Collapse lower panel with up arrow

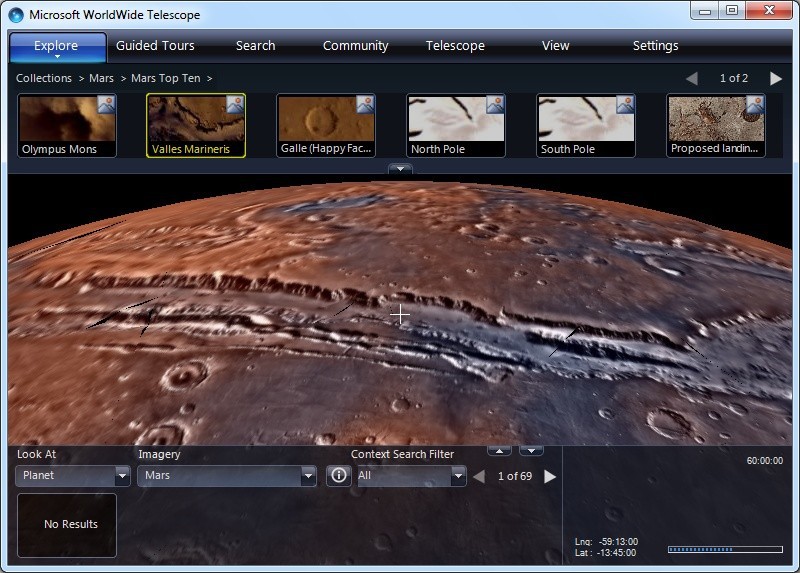pyautogui.click(x=499, y=451)
